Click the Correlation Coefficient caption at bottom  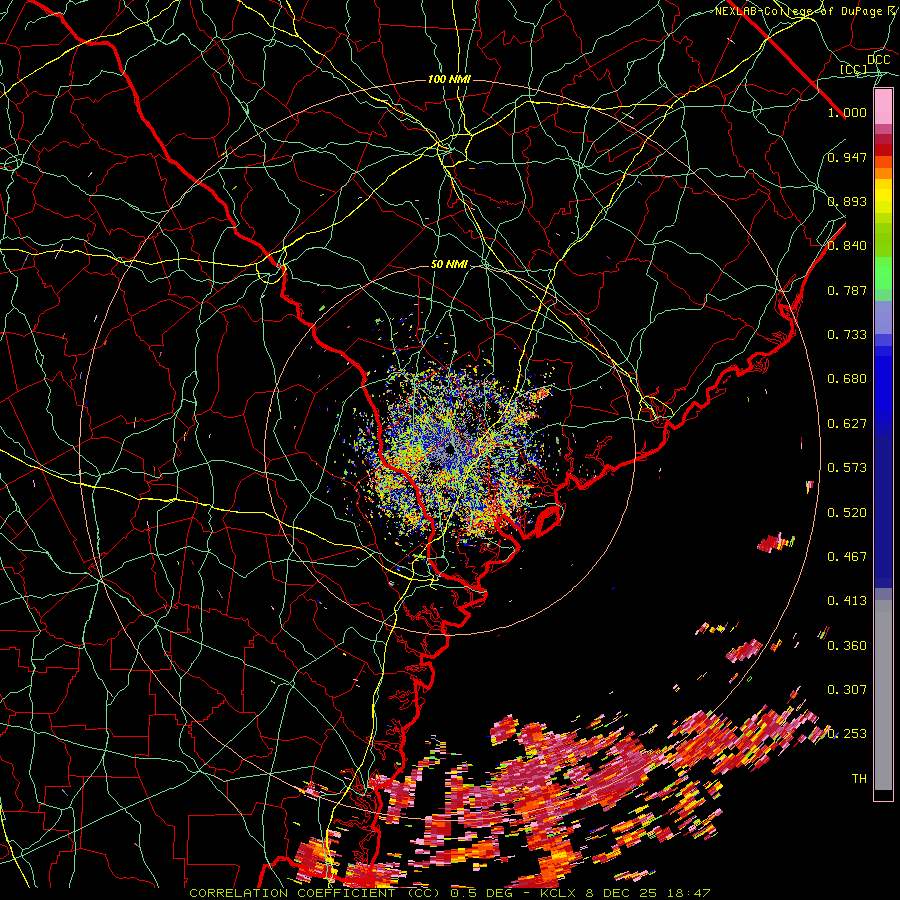[x=450, y=893]
